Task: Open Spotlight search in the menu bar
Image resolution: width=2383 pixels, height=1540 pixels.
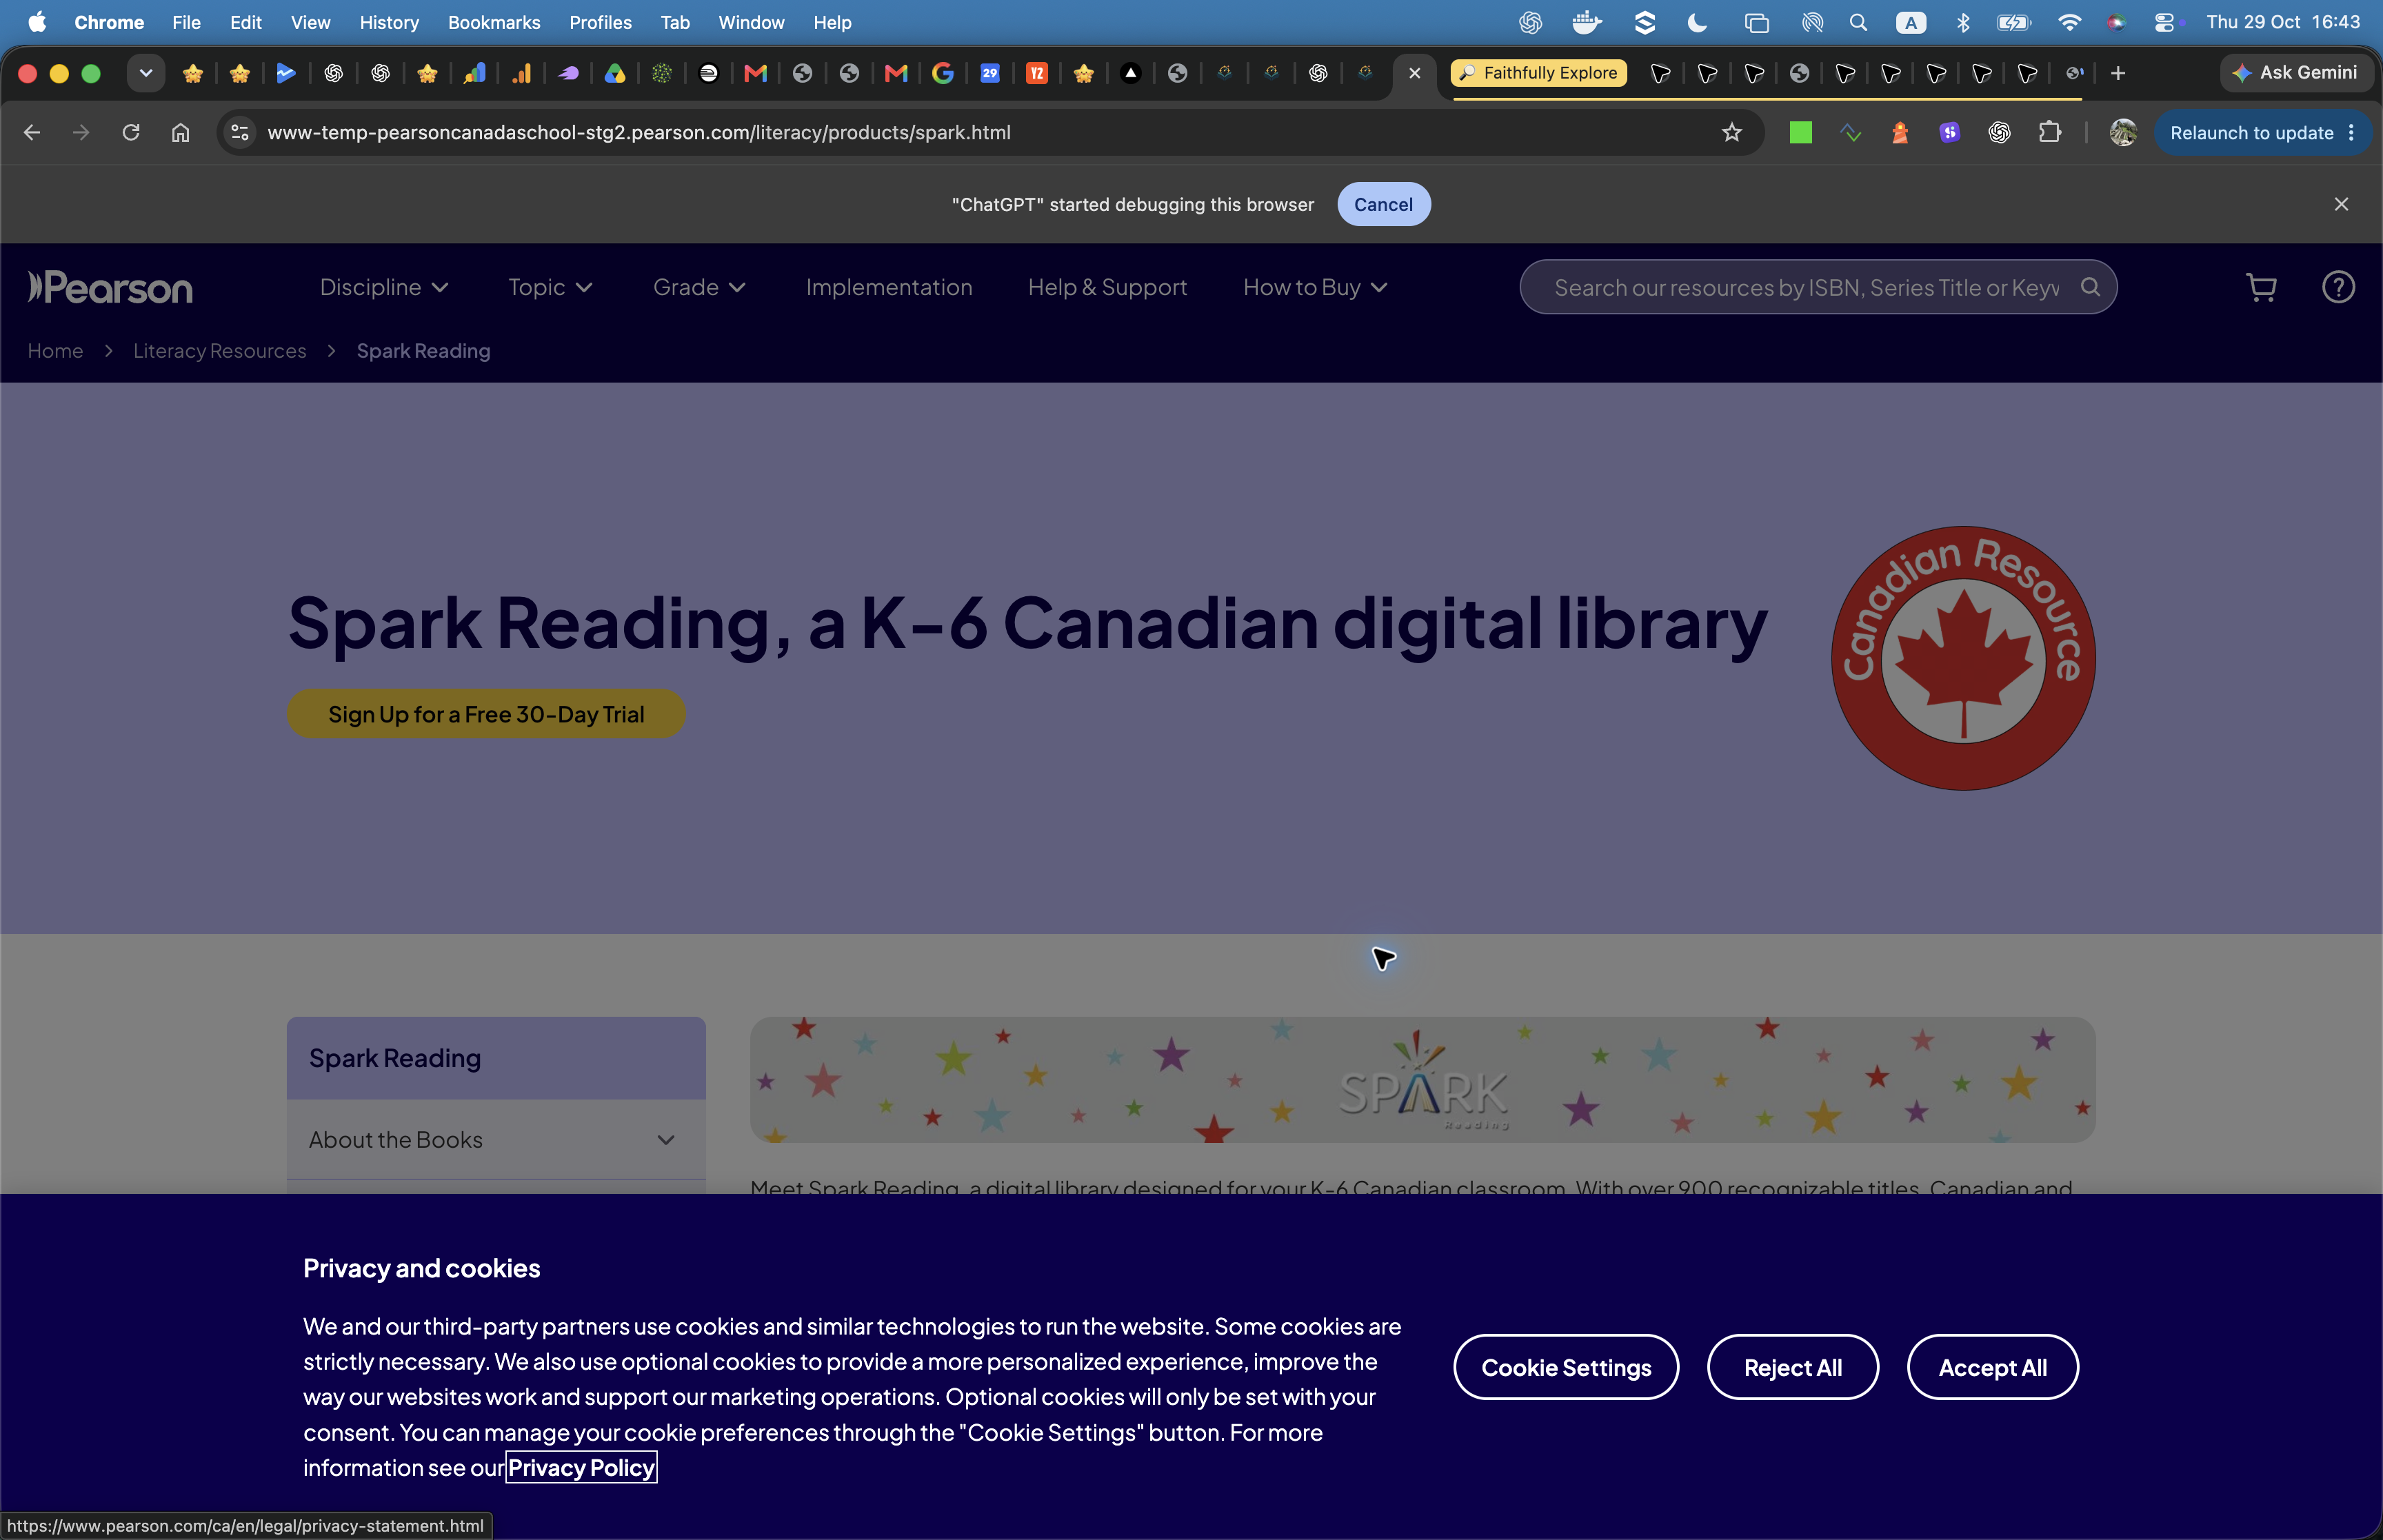Action: [1858, 22]
